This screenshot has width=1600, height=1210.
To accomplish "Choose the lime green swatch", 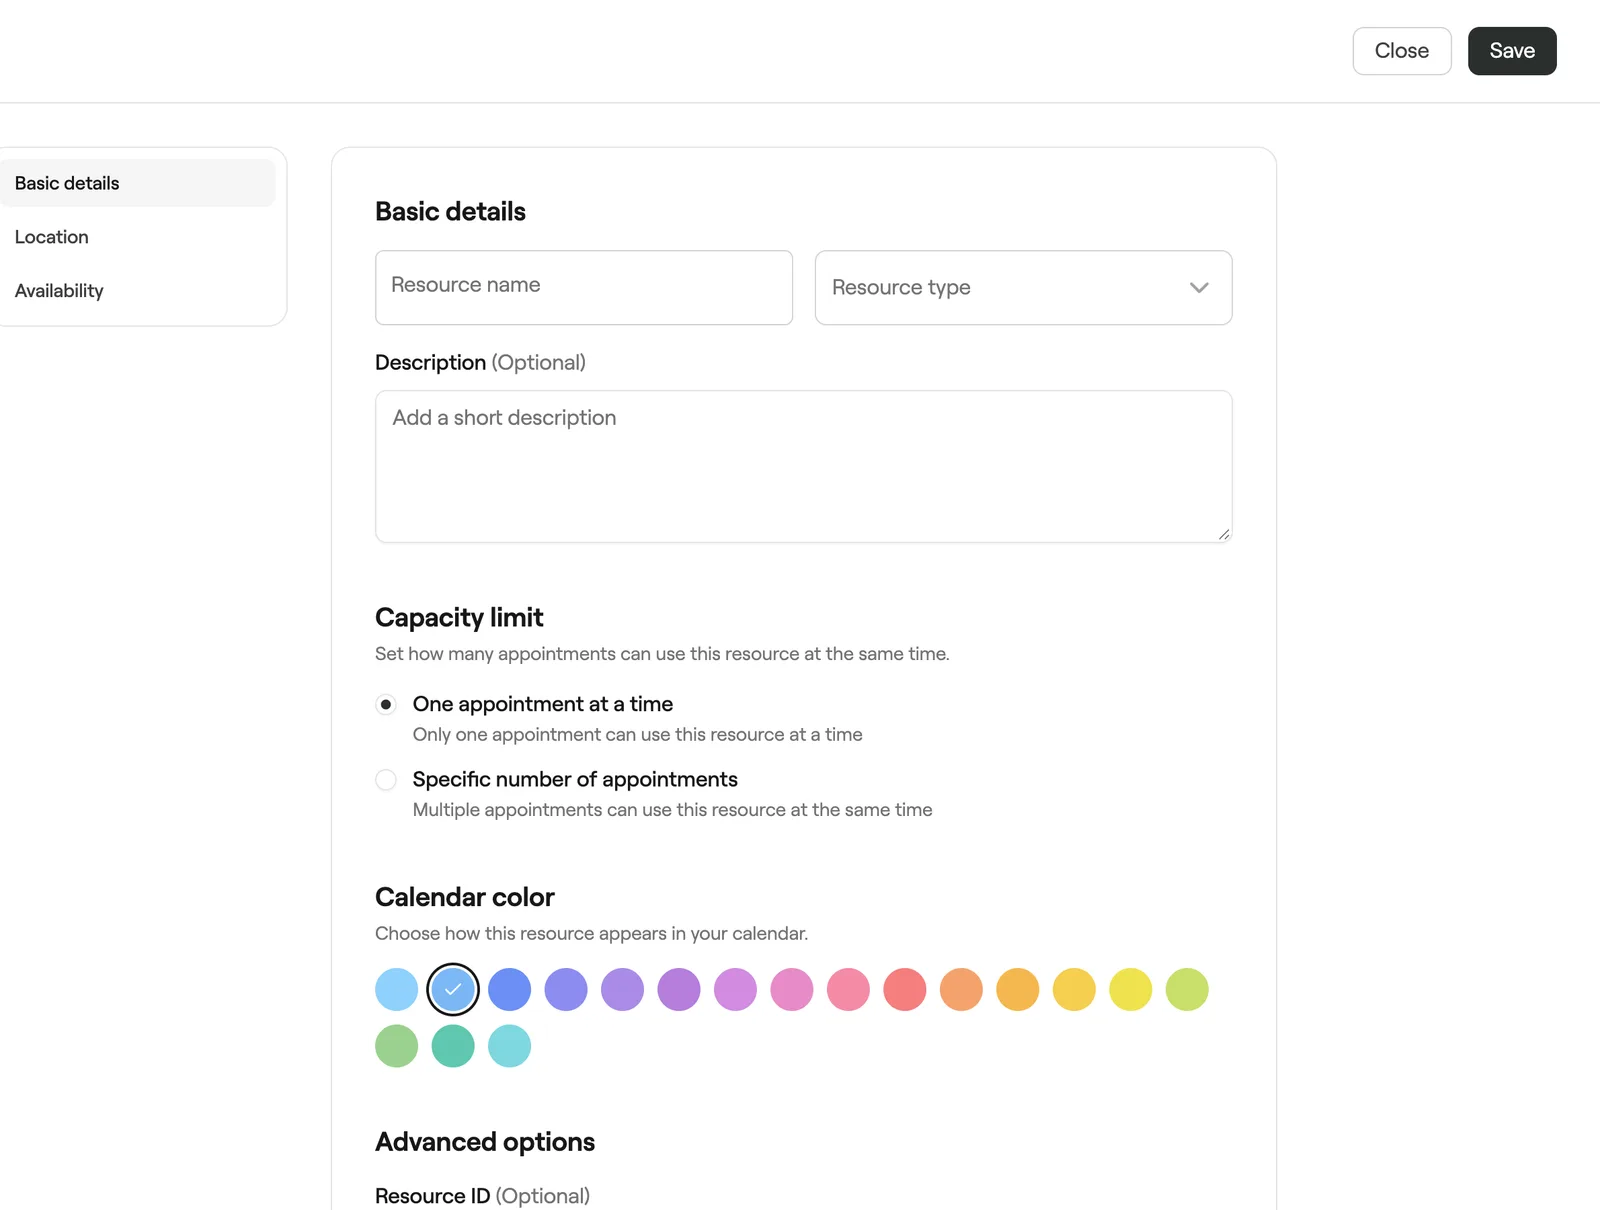I will pyautogui.click(x=1188, y=990).
